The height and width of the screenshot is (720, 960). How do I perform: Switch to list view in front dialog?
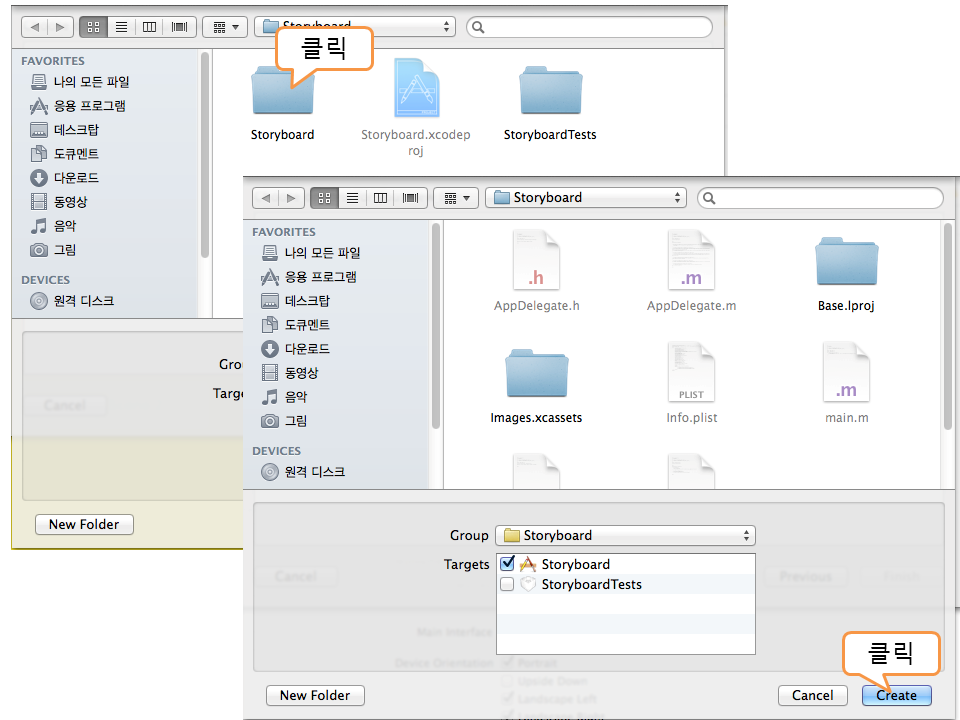point(352,198)
